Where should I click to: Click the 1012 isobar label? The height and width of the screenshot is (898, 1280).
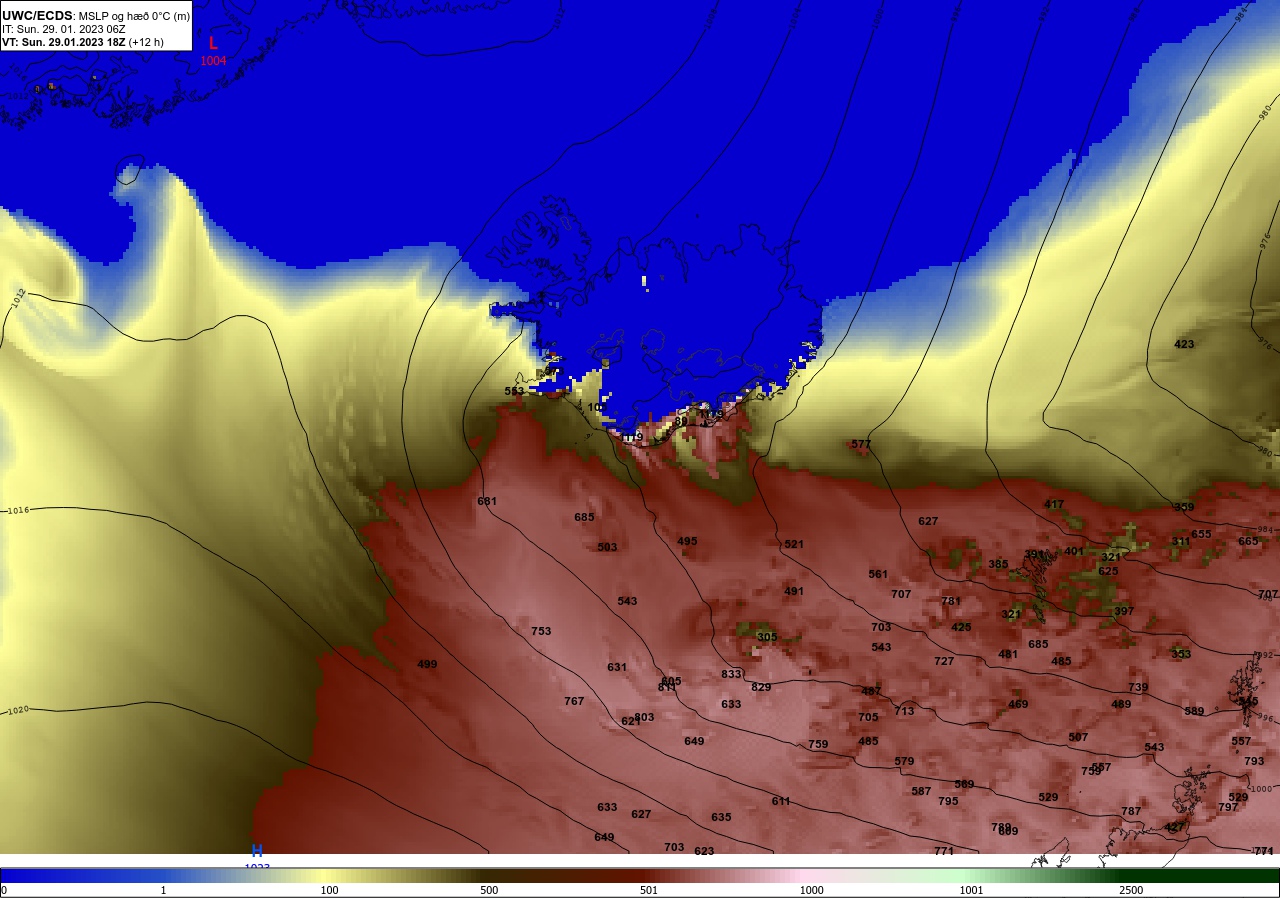point(20,298)
